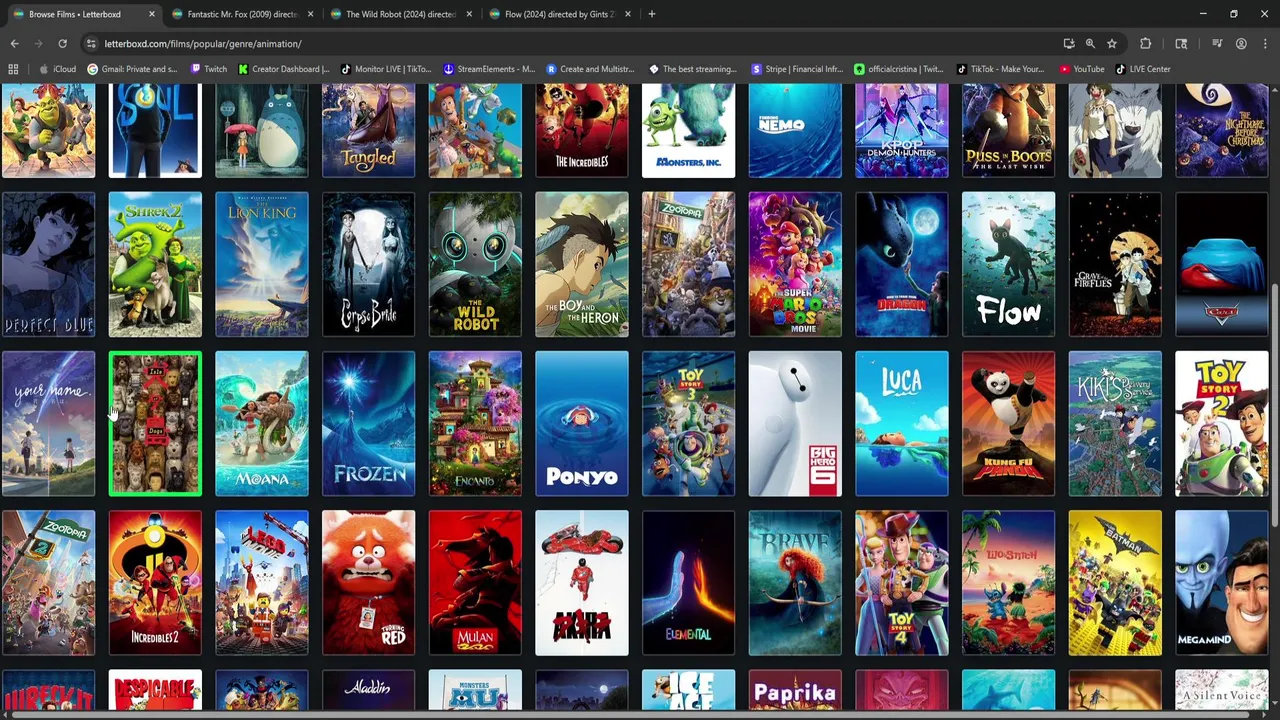Screen dimensions: 1280x720
Task: Open the Kiki's Delivery Service poster
Action: 1115,424
